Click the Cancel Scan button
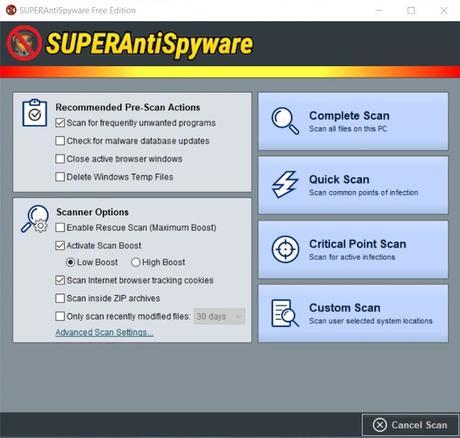The width and height of the screenshot is (460, 438). pyautogui.click(x=410, y=425)
